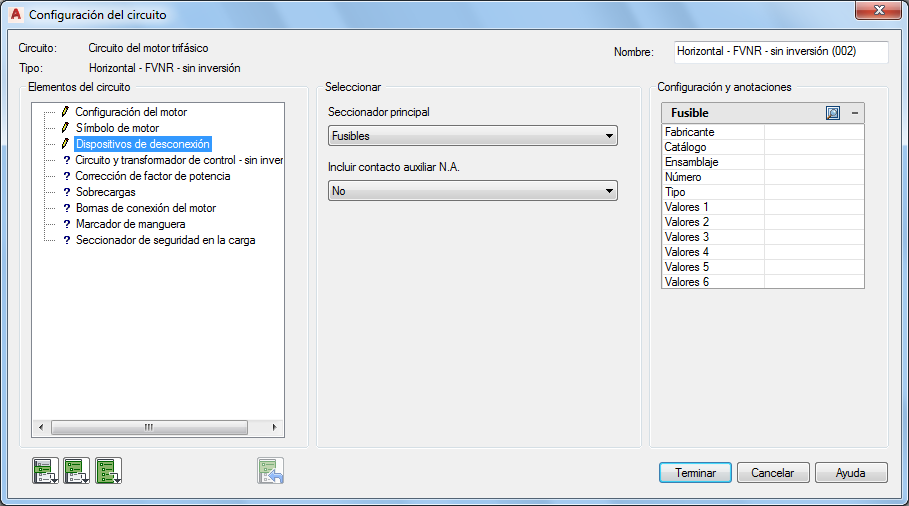
Task: Click insert elements up to highlighted one icon
Action: [77, 471]
